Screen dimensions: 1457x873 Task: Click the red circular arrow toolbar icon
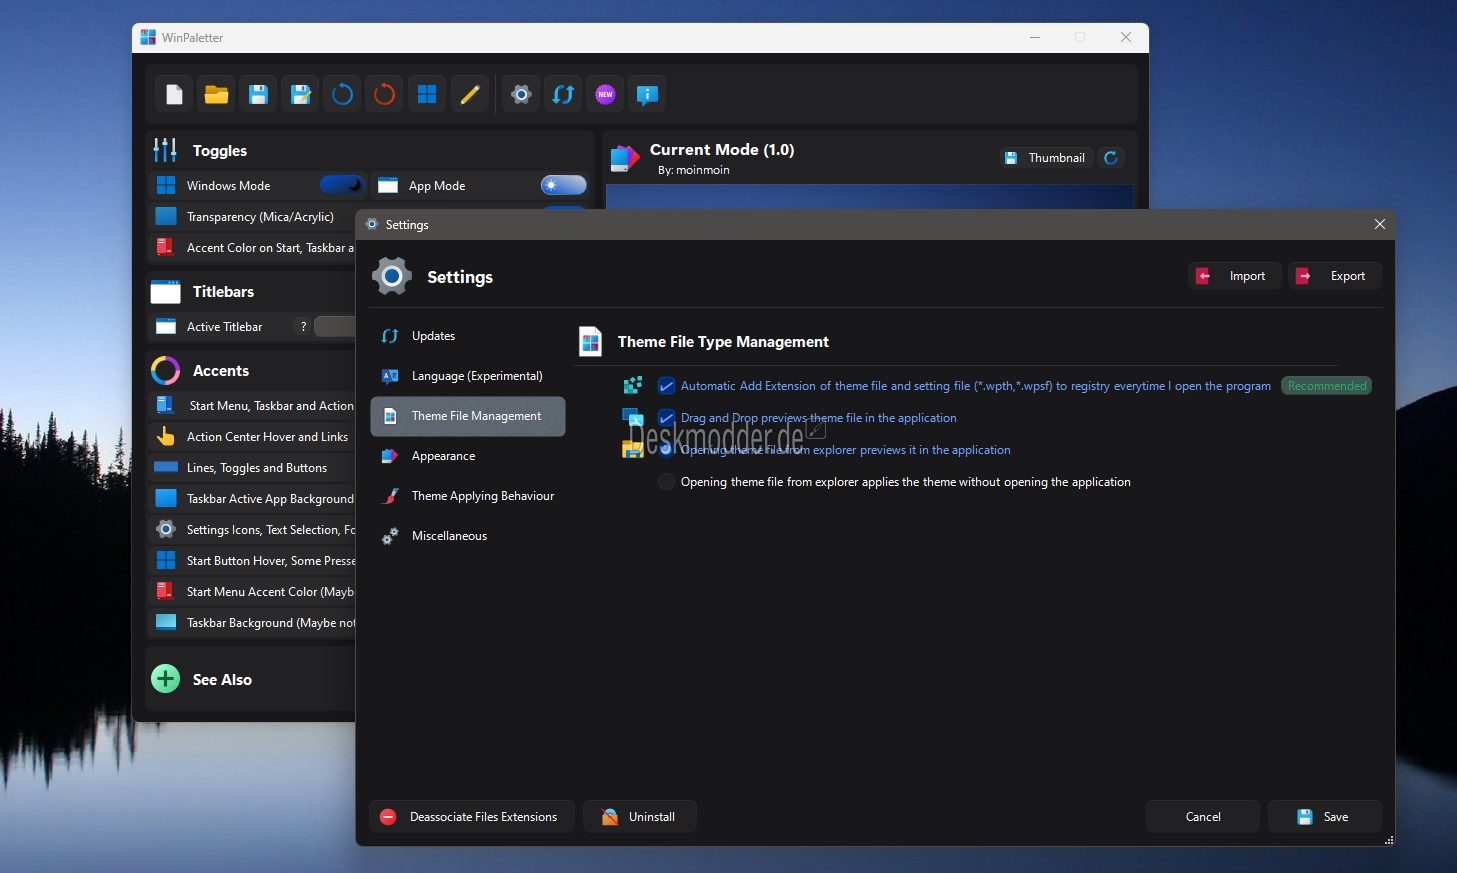click(385, 95)
